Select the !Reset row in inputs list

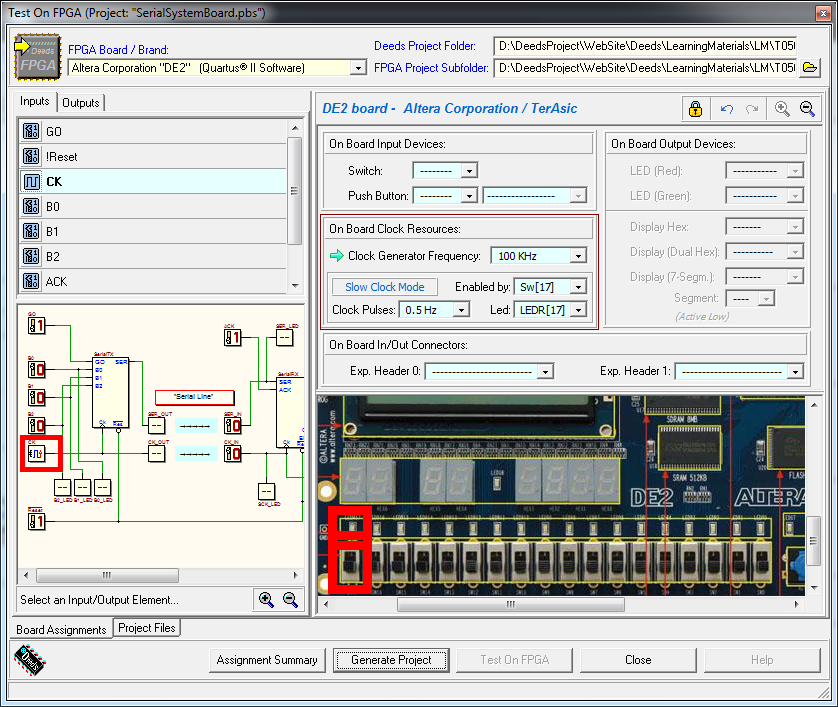point(153,156)
